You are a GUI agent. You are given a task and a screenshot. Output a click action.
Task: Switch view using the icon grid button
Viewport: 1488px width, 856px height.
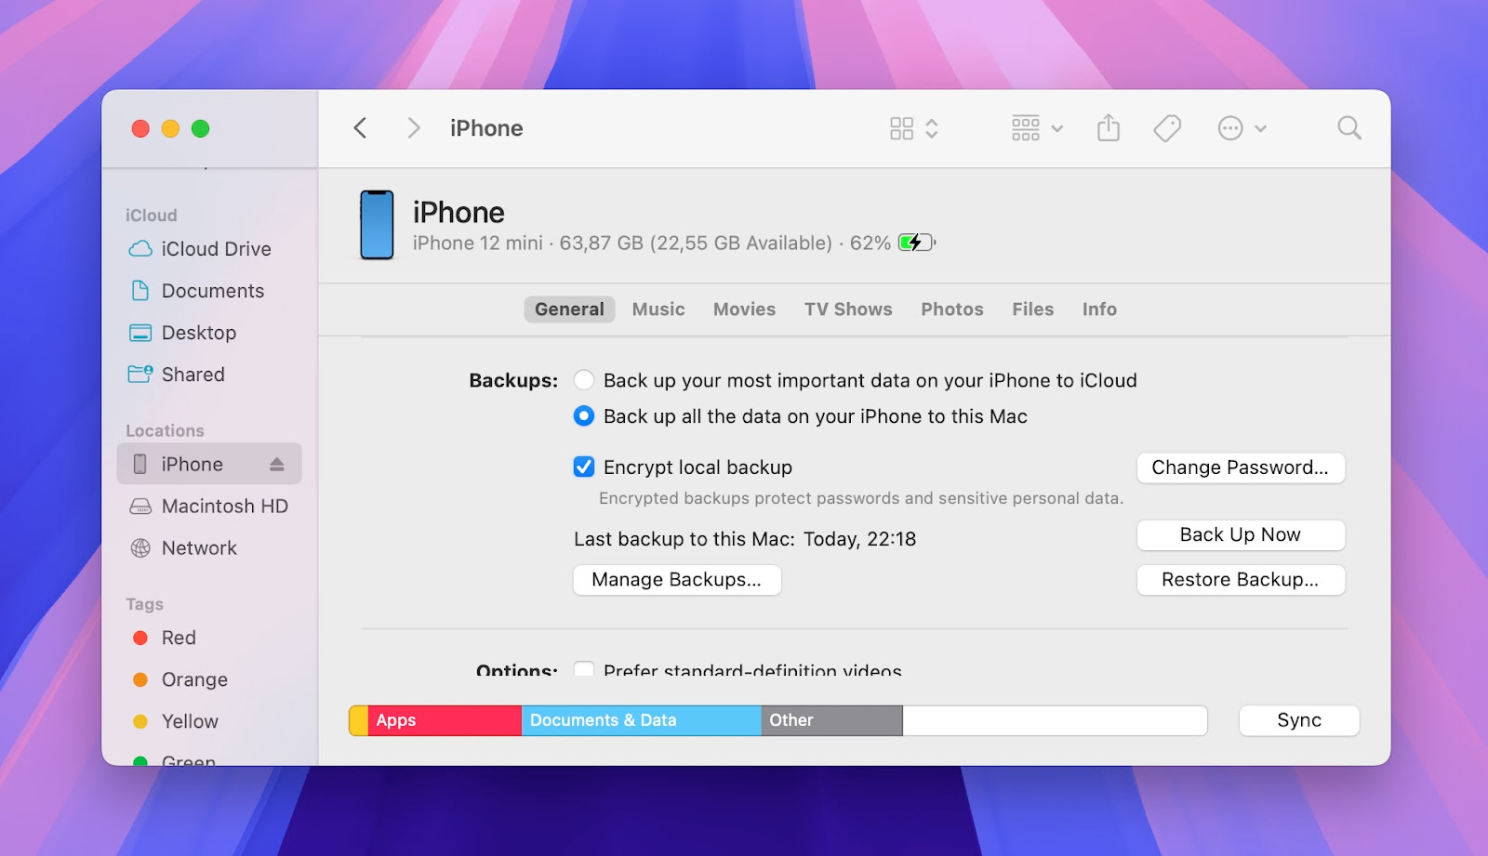(x=914, y=128)
